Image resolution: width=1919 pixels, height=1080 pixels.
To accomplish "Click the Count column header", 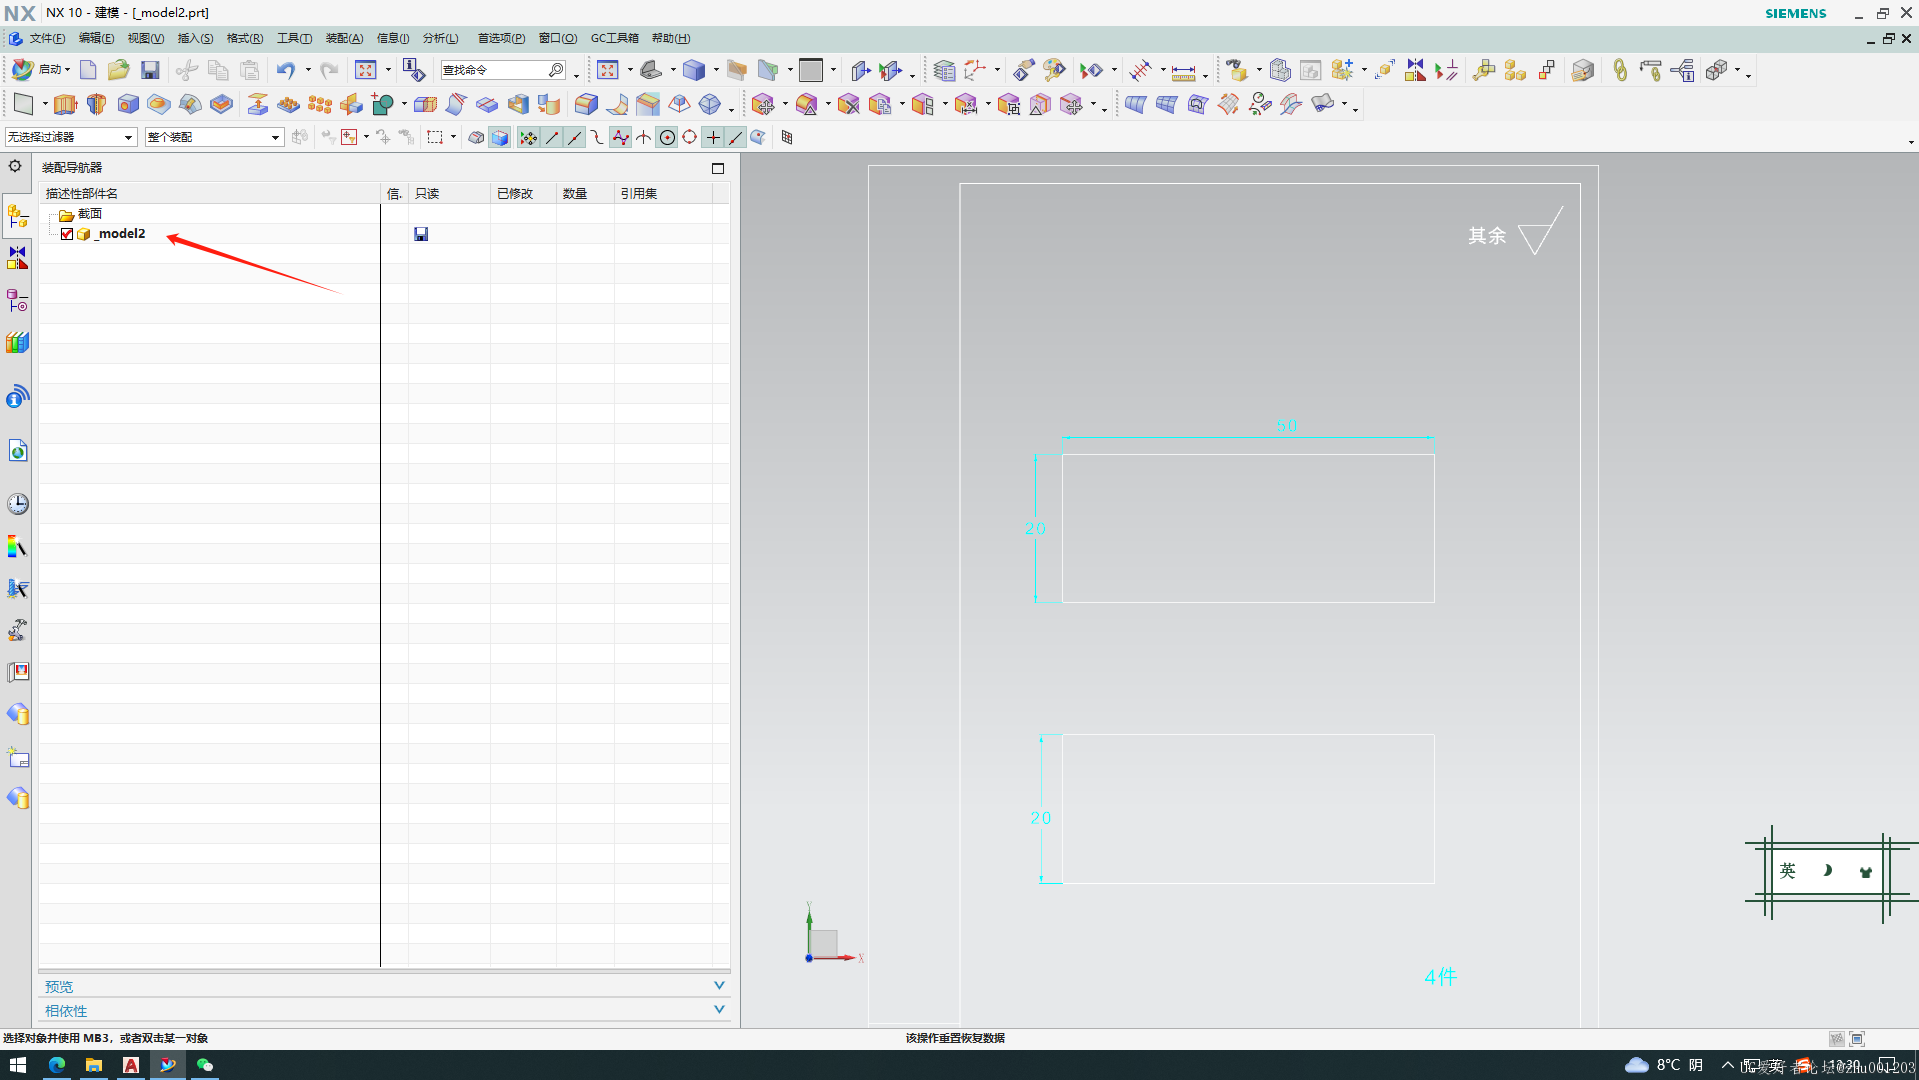I will coord(585,193).
